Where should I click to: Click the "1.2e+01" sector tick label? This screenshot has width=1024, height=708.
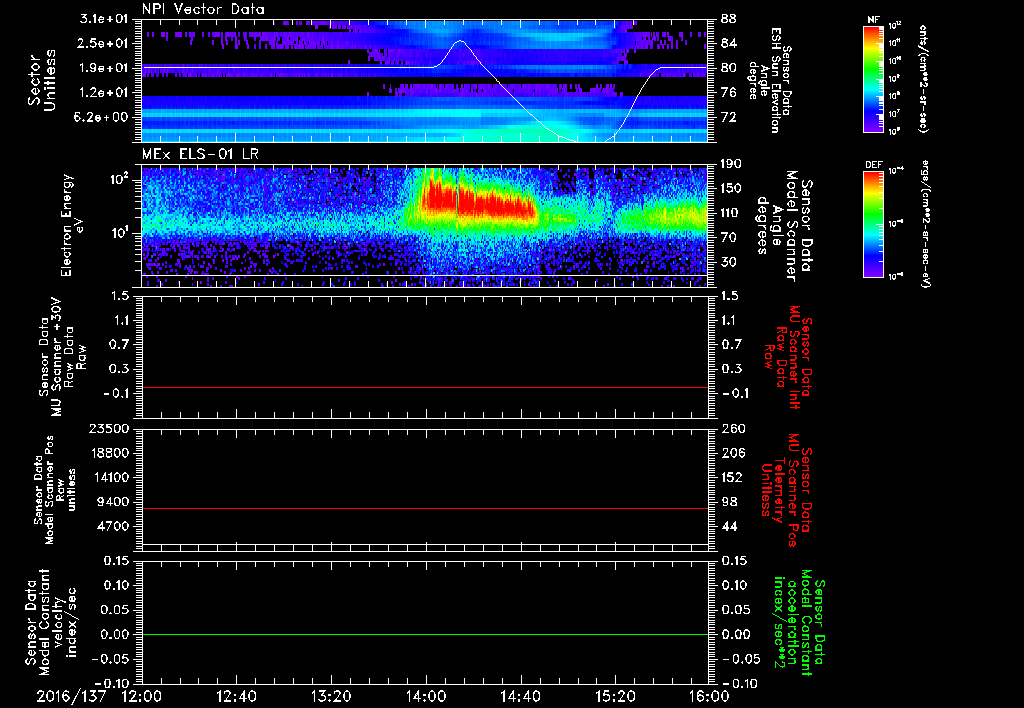coord(104,93)
